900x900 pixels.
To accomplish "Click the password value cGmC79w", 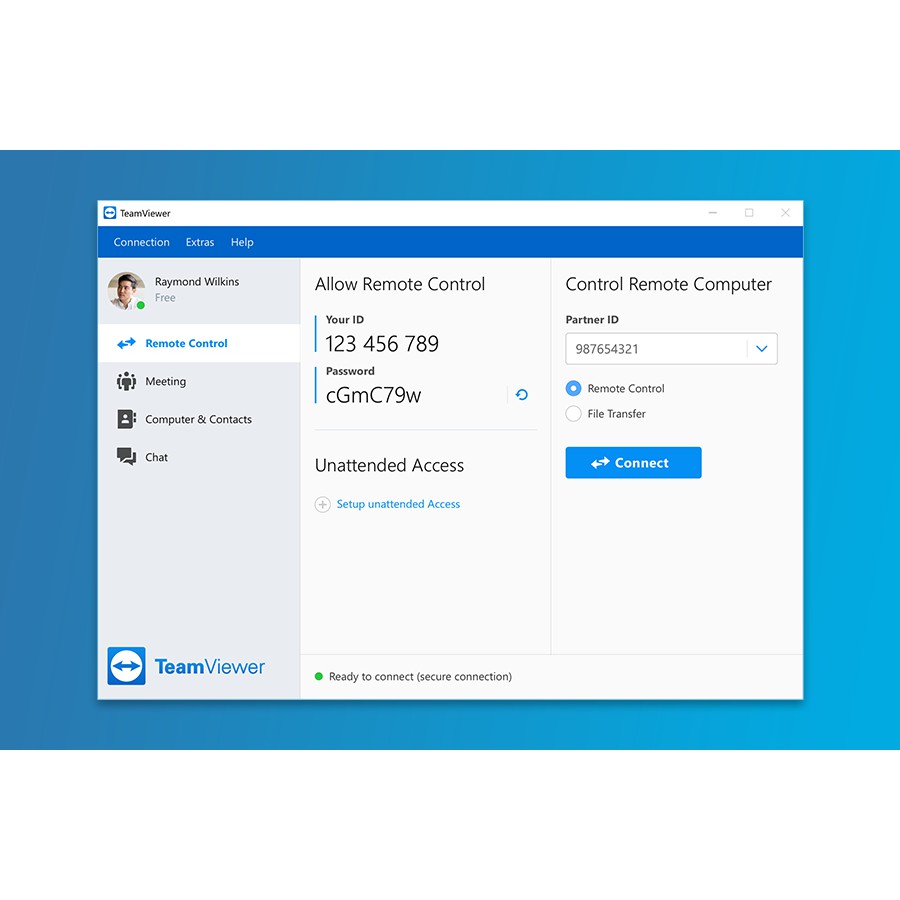I will pos(373,395).
